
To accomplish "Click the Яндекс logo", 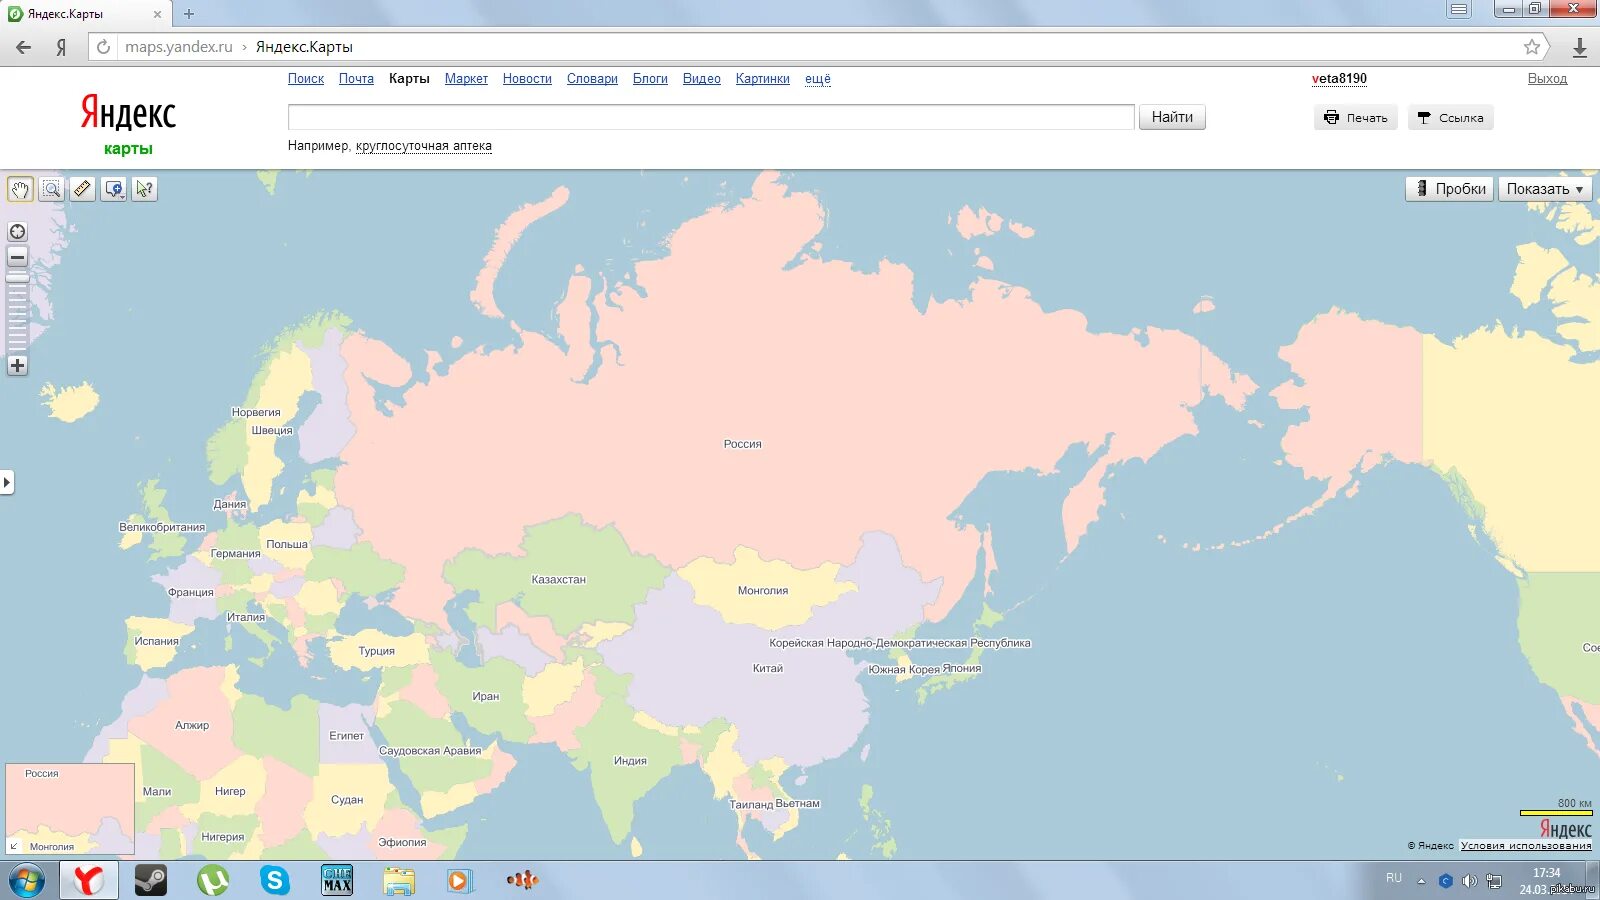I will point(128,113).
